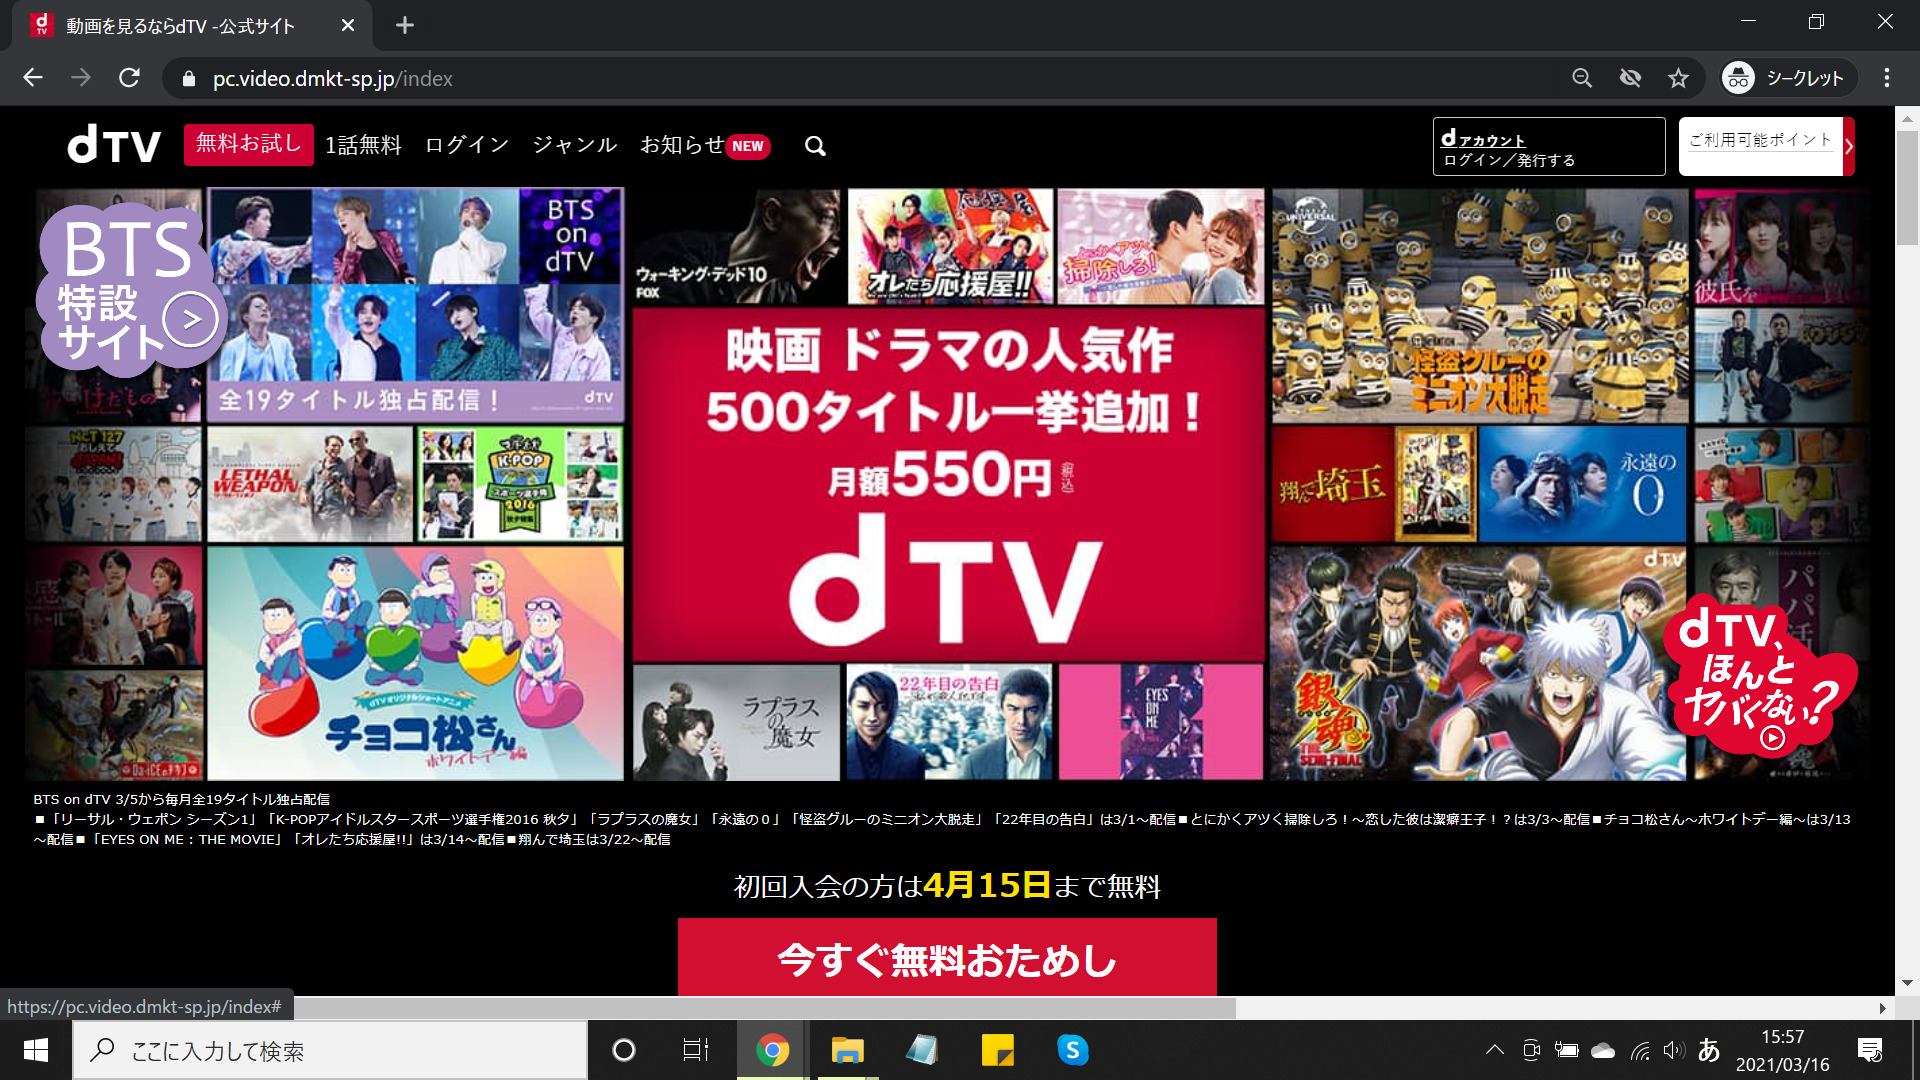Click the address bar URL

pyautogui.click(x=332, y=79)
